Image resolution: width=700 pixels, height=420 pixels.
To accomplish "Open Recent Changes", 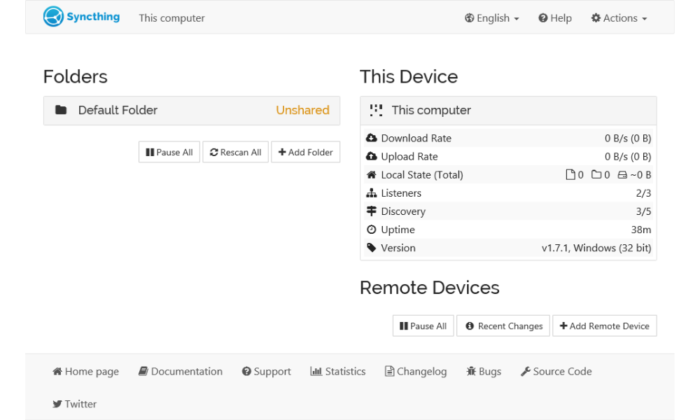I will pos(503,326).
